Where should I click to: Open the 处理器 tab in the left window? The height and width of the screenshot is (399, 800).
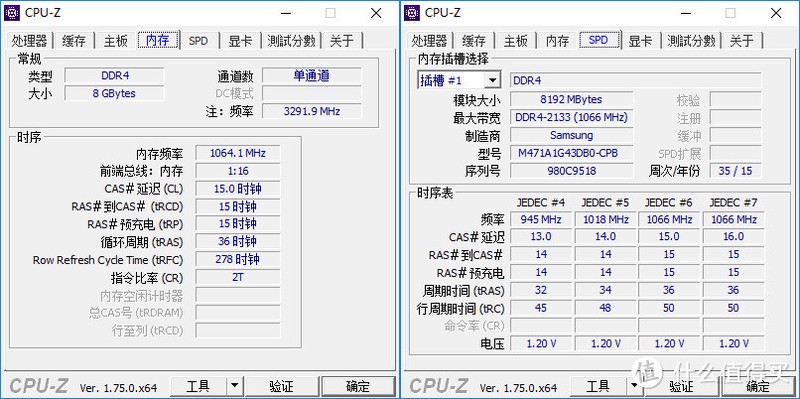coord(30,41)
